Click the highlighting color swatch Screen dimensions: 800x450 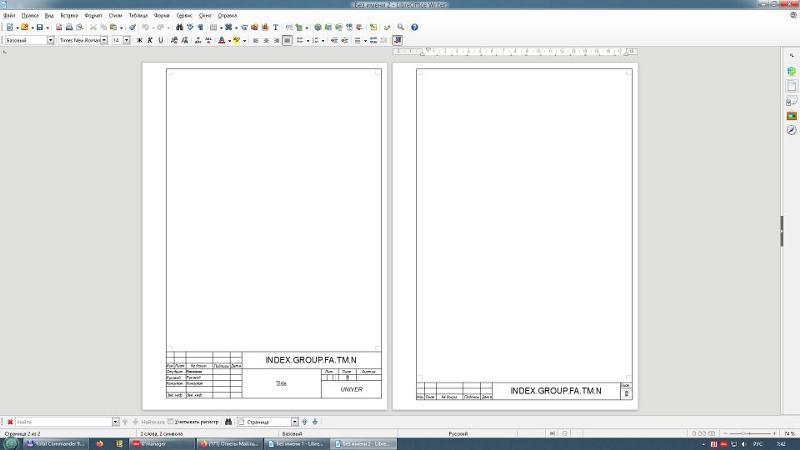(x=237, y=40)
